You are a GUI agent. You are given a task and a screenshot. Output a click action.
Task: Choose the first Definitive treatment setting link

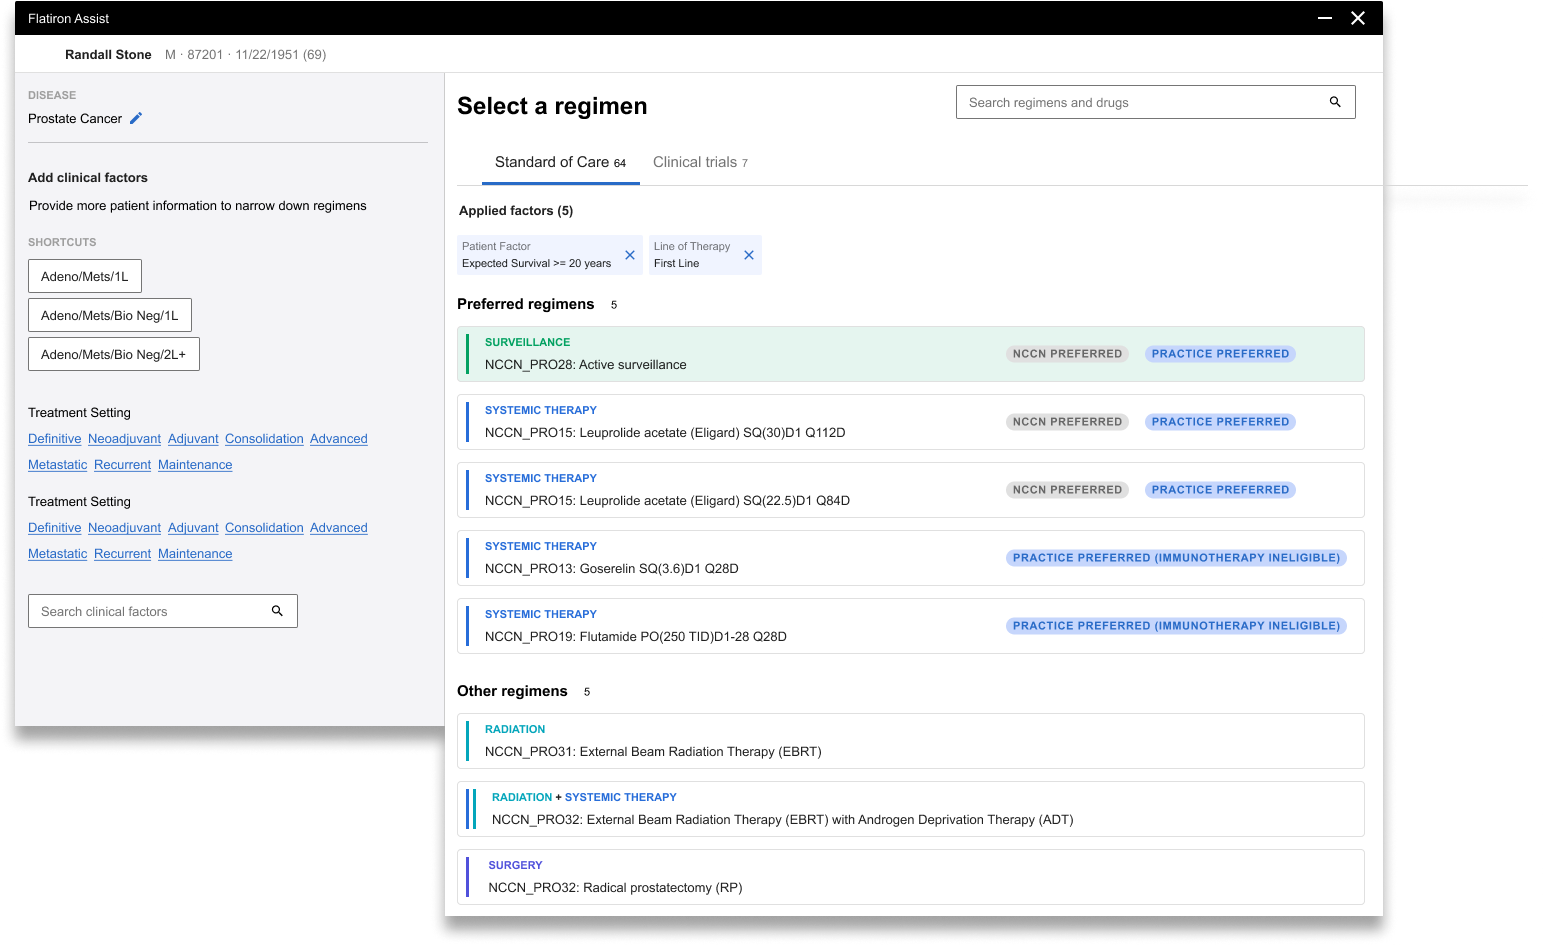pyautogui.click(x=55, y=439)
